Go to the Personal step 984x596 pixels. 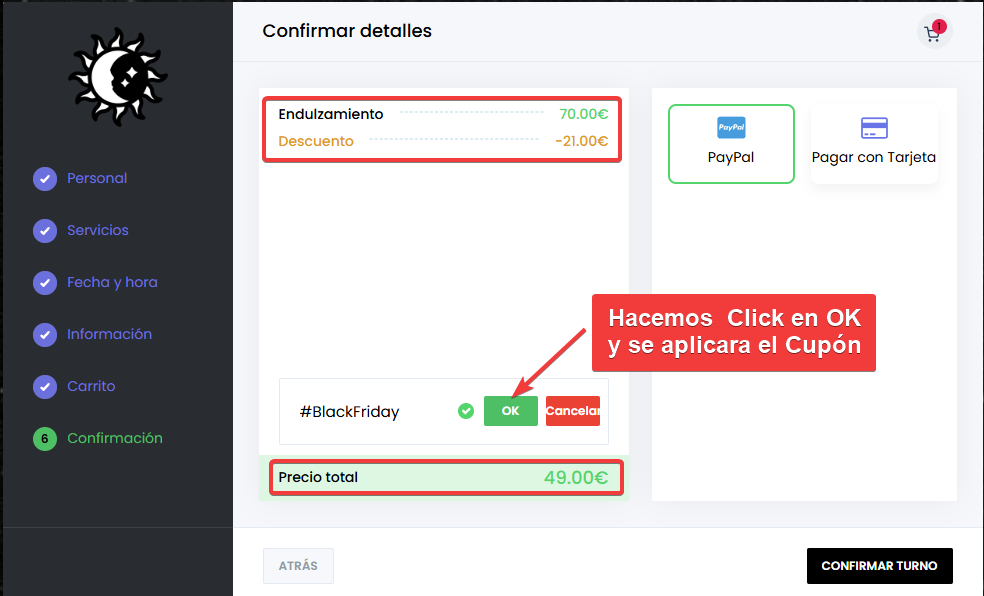click(x=97, y=179)
